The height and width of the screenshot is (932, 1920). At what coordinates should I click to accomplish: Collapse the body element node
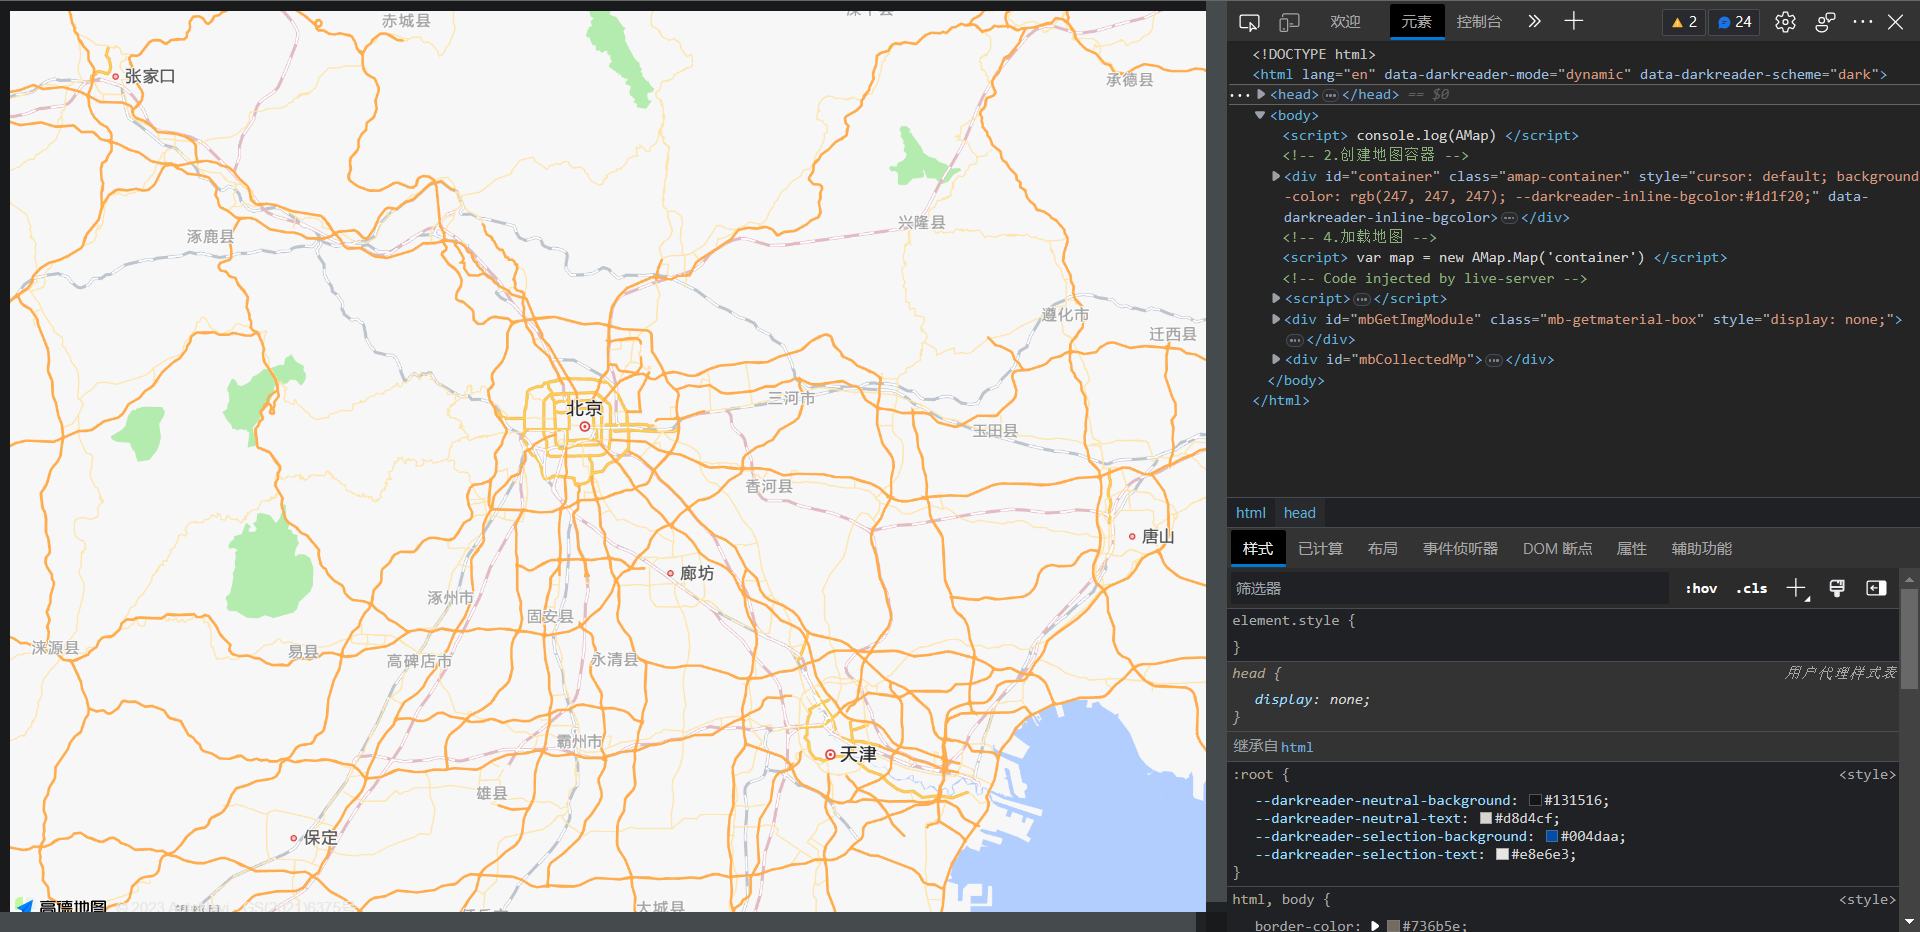point(1260,115)
